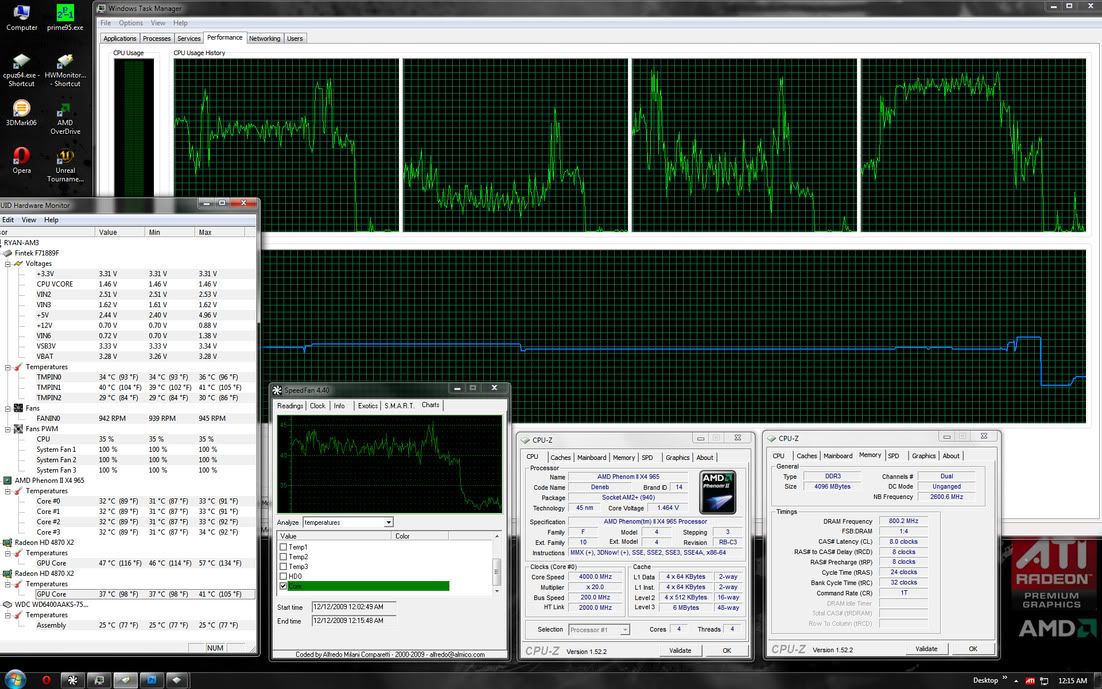This screenshot has height=689, width=1102.
Task: Open the cpuz64.exe desktop shortcut
Action: 21,63
